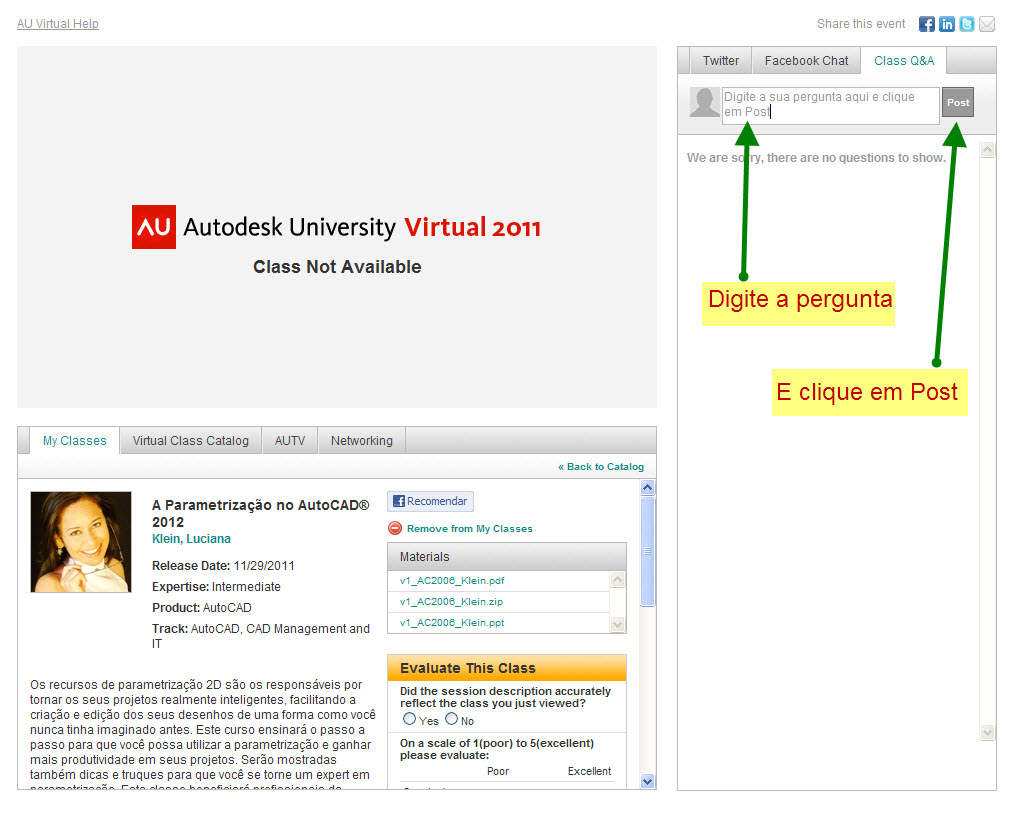Select Yes for session description accuracy

409,719
